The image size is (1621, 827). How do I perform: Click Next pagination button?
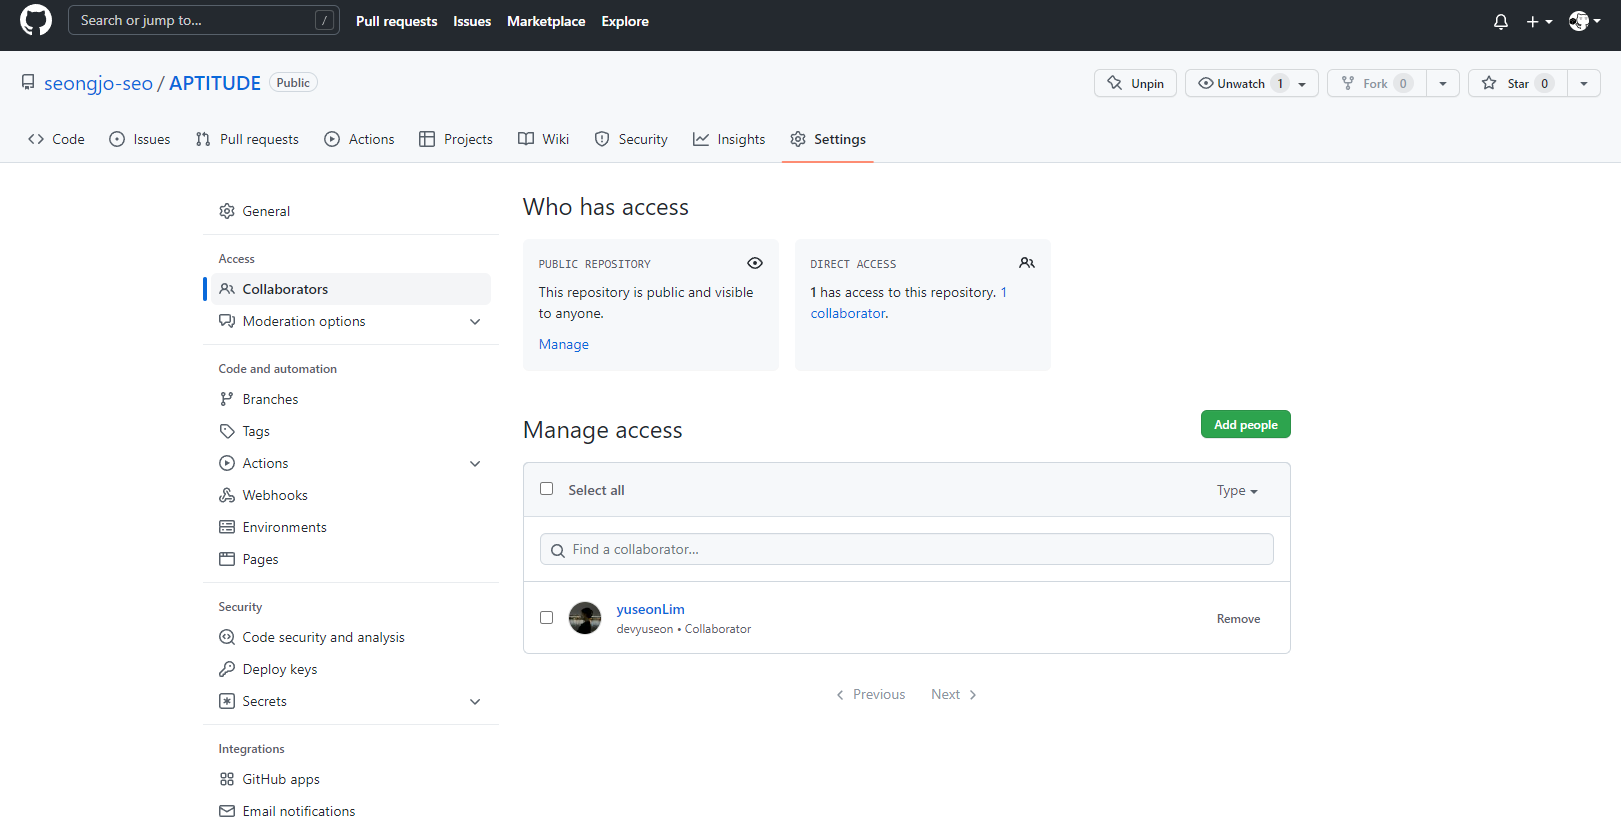[954, 694]
